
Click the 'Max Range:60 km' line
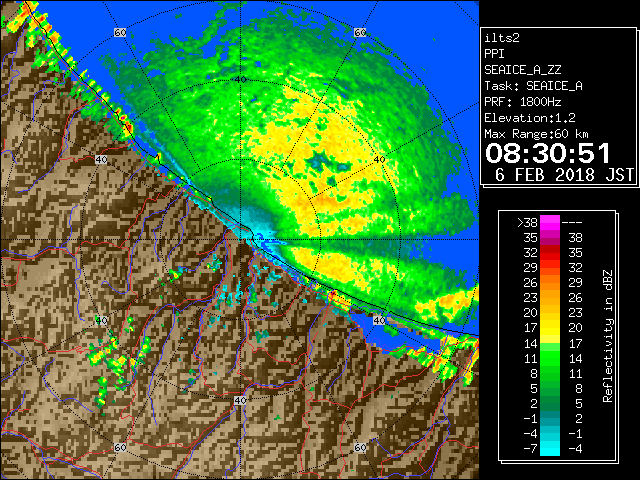[536, 134]
